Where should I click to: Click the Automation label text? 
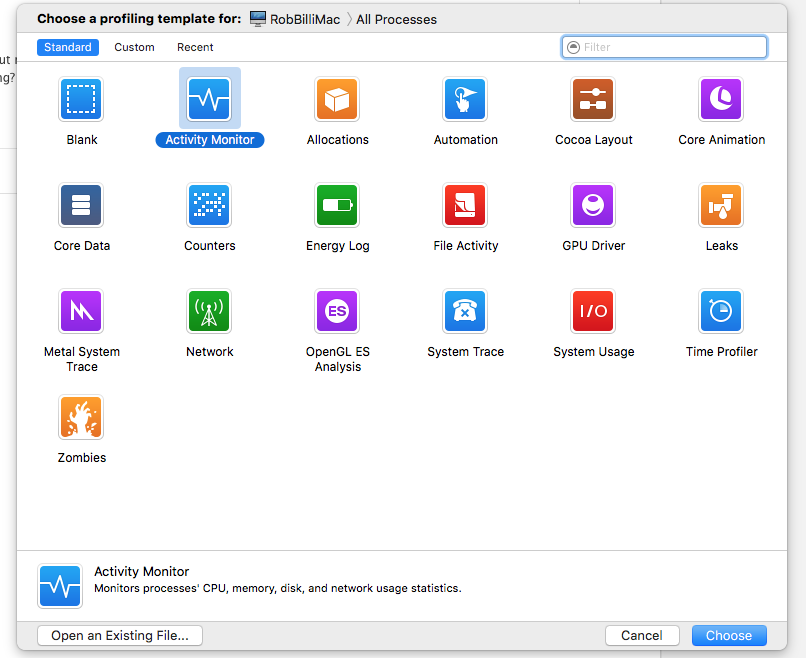(466, 140)
